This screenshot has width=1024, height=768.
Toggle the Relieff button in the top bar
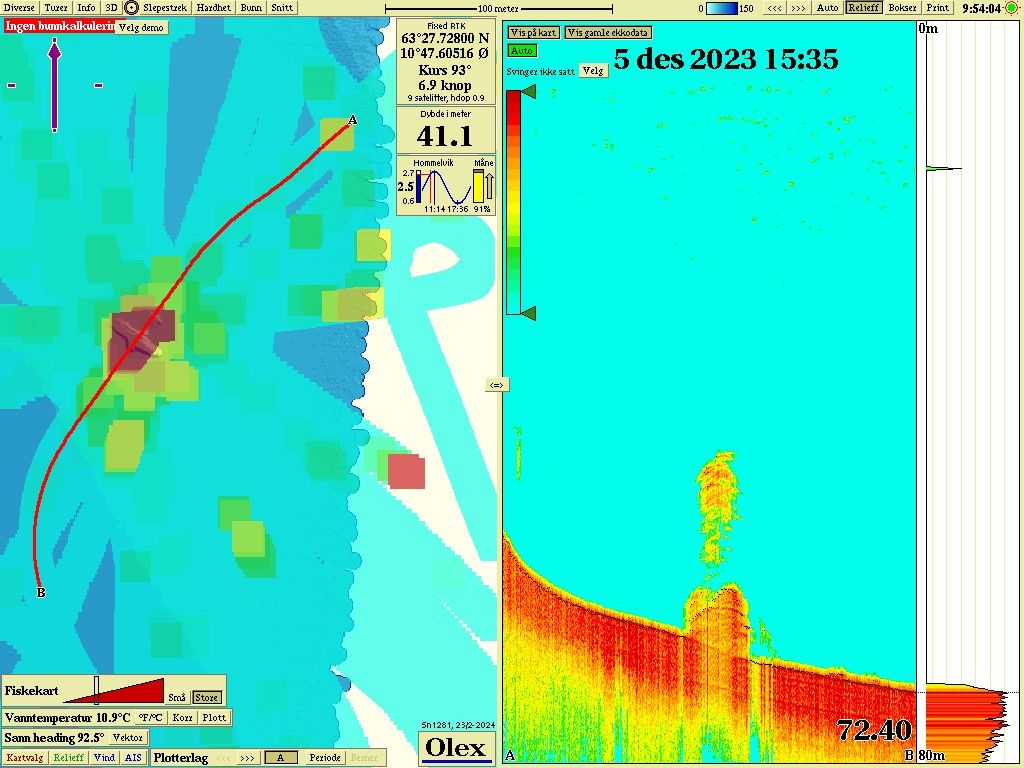pyautogui.click(x=864, y=8)
